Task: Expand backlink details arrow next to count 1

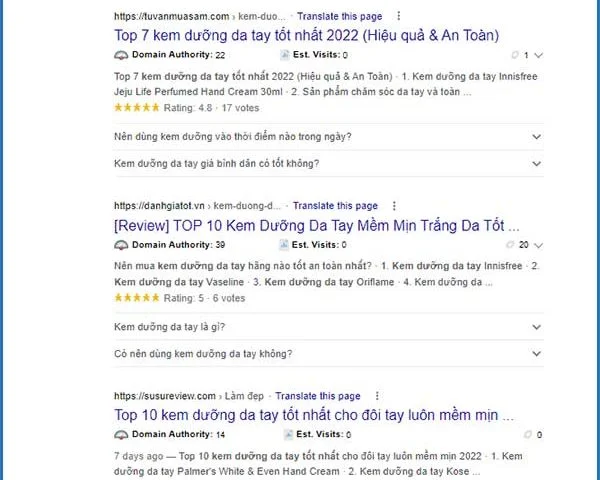Action: tap(538, 56)
